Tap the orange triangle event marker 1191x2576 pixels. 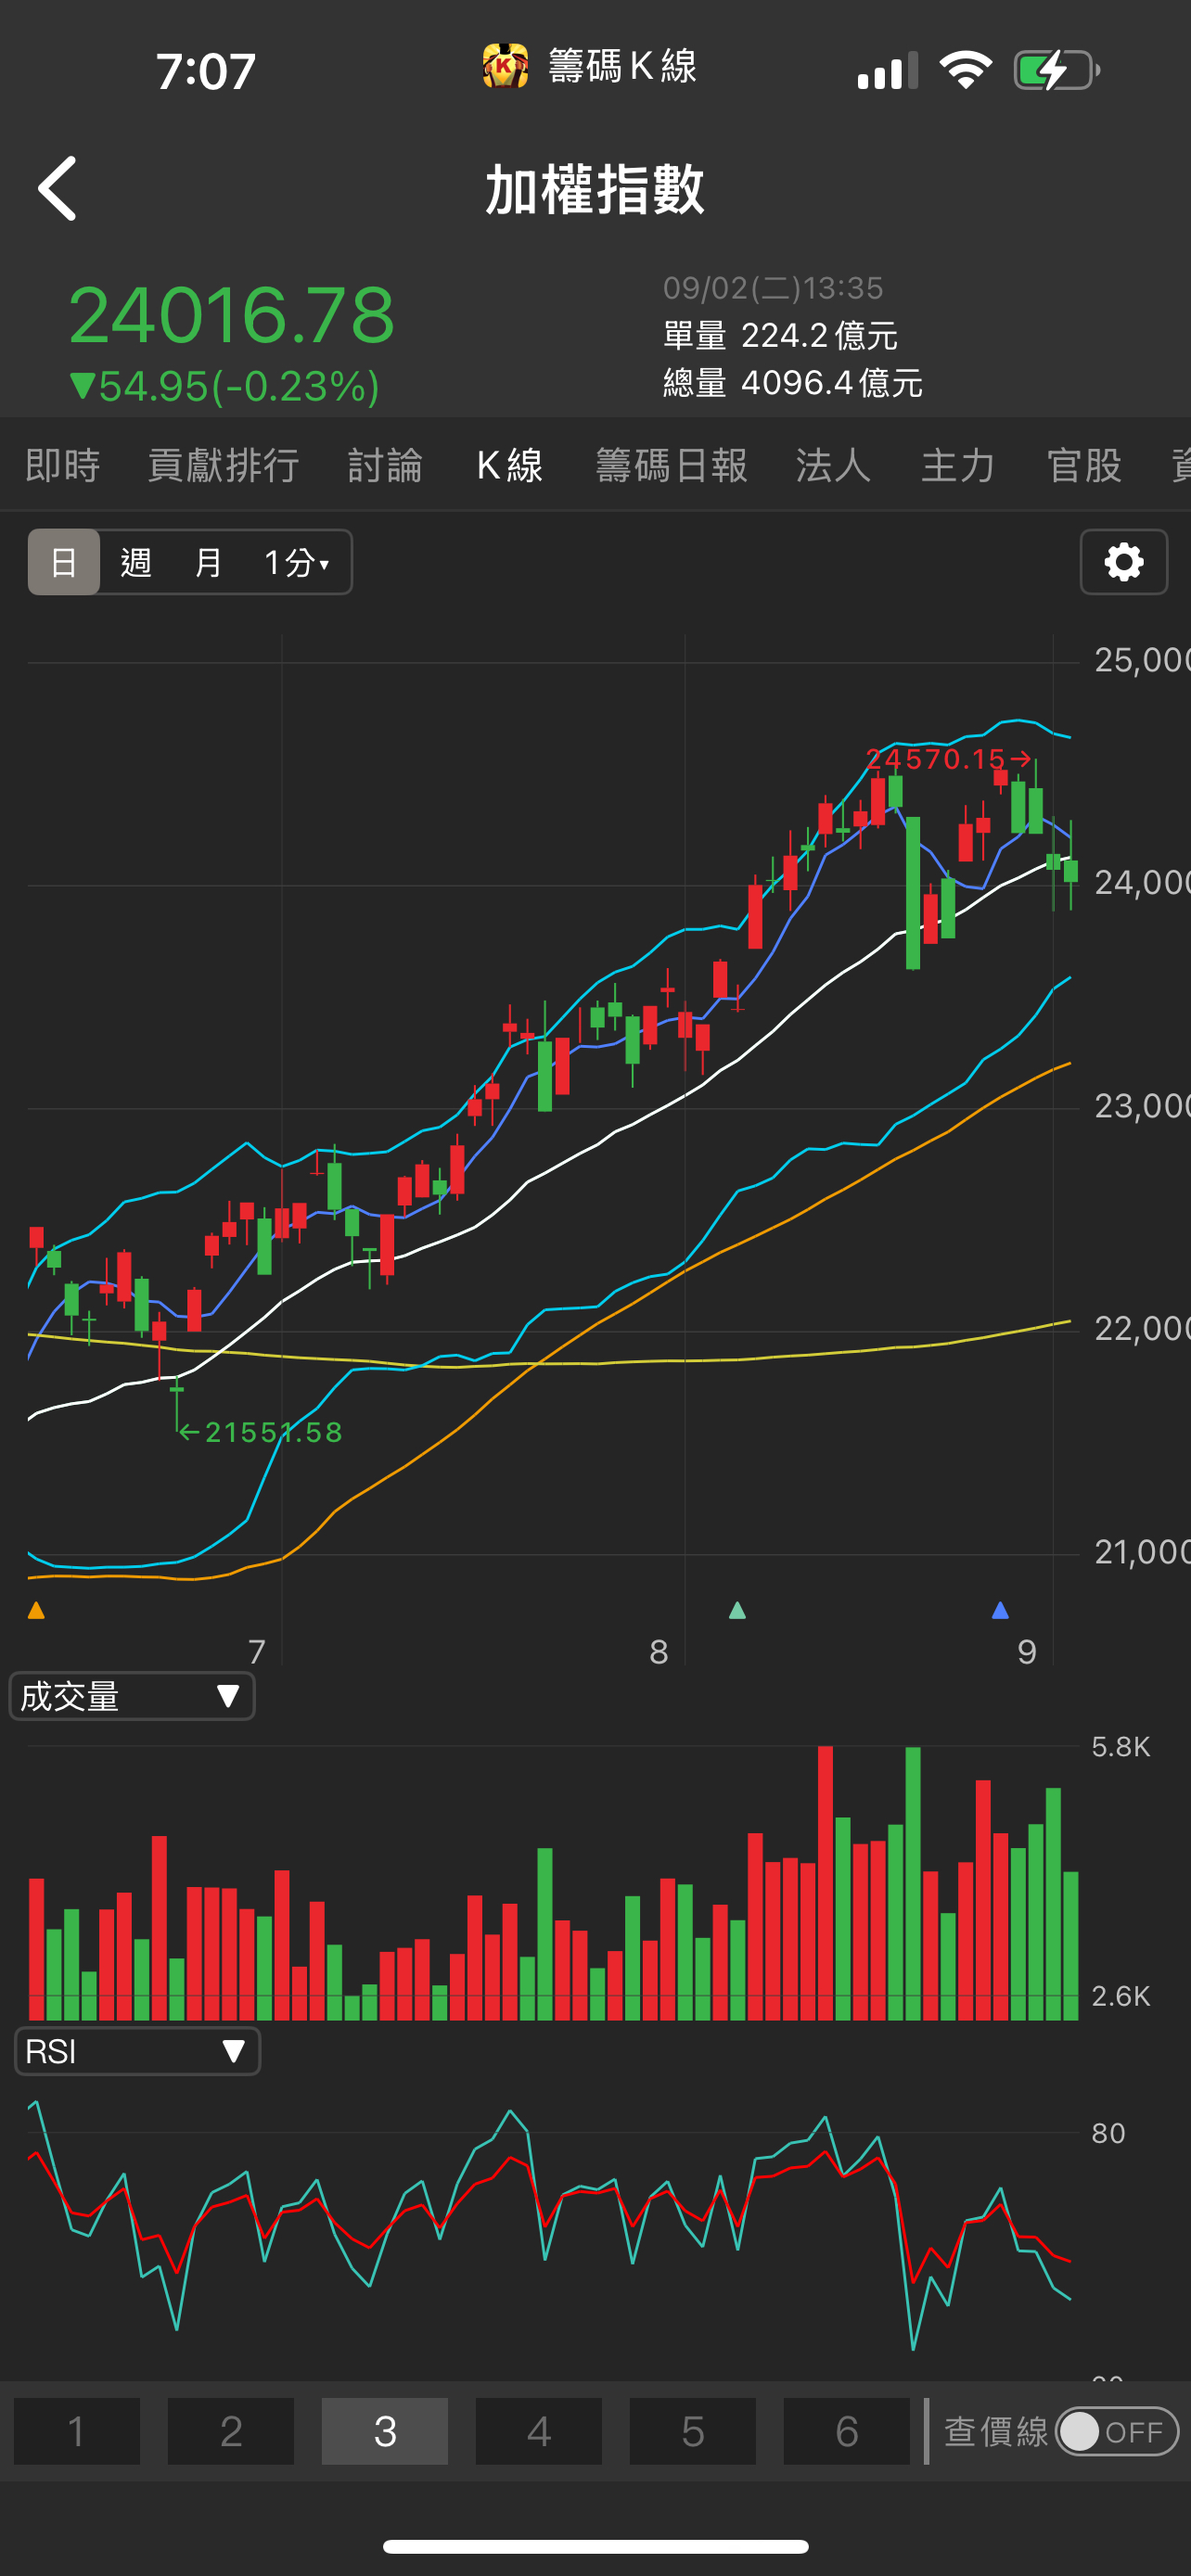pyautogui.click(x=36, y=1610)
